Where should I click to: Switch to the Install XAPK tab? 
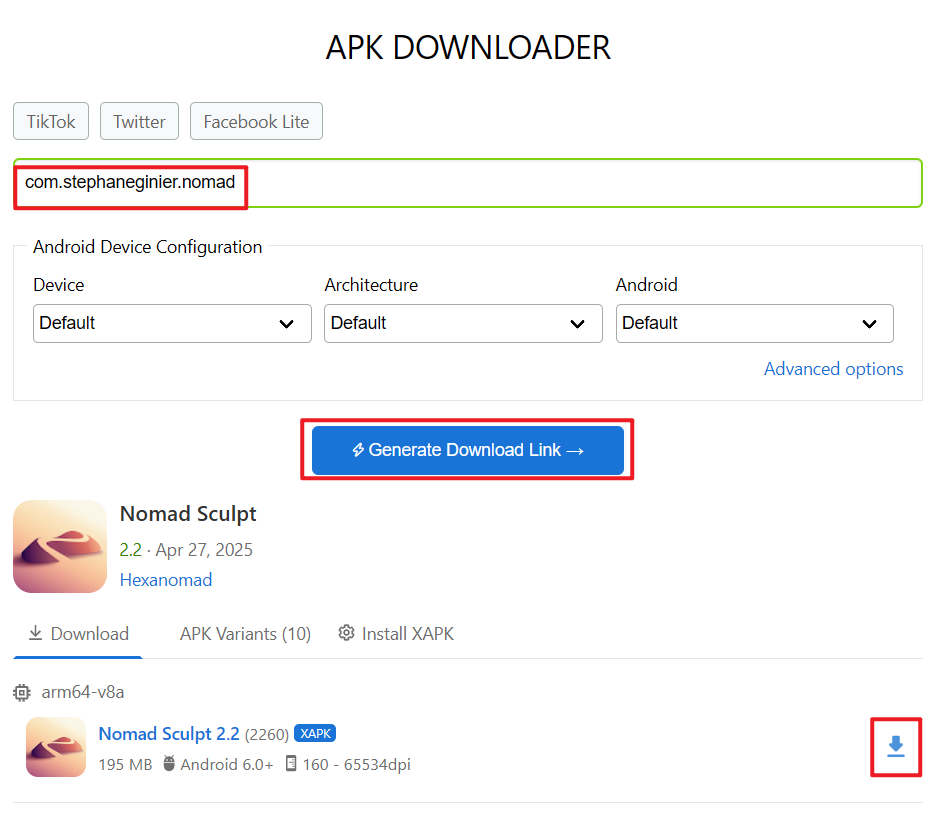396,634
